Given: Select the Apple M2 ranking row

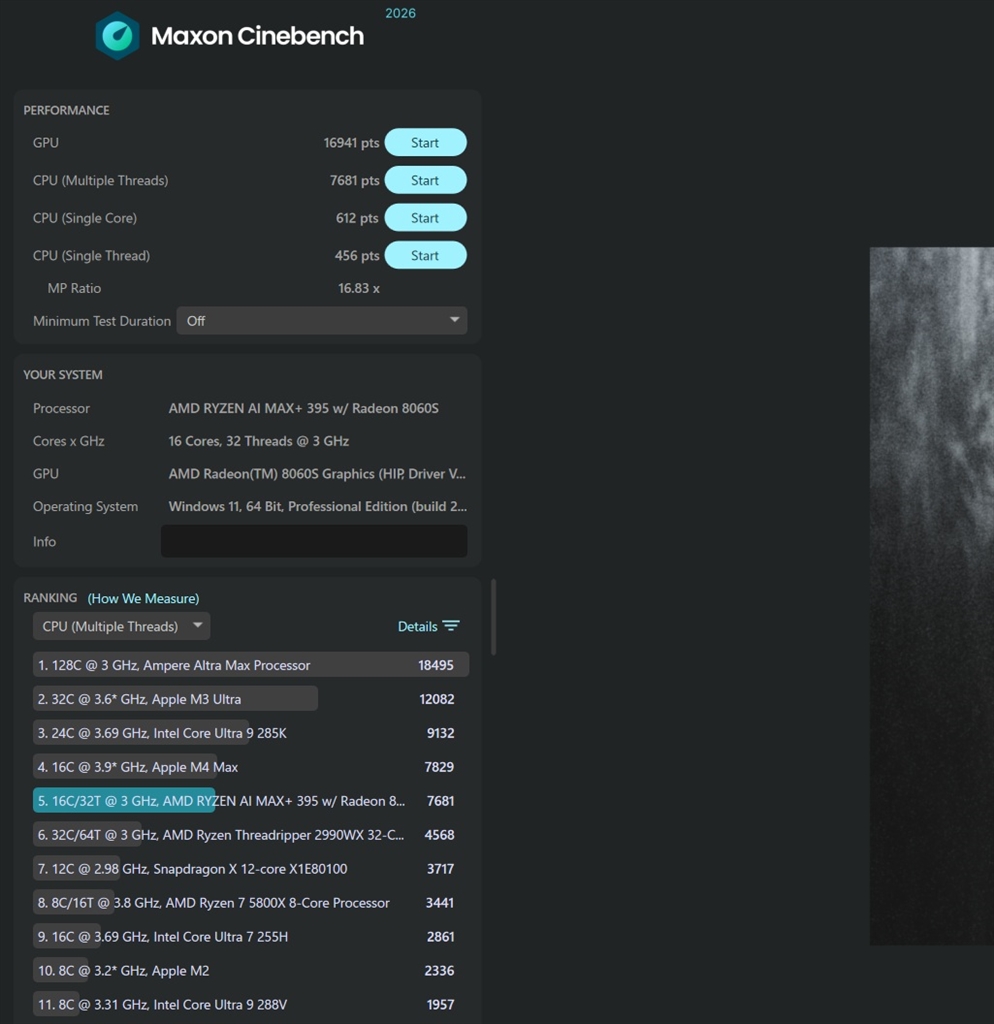Looking at the screenshot, I should [251, 970].
